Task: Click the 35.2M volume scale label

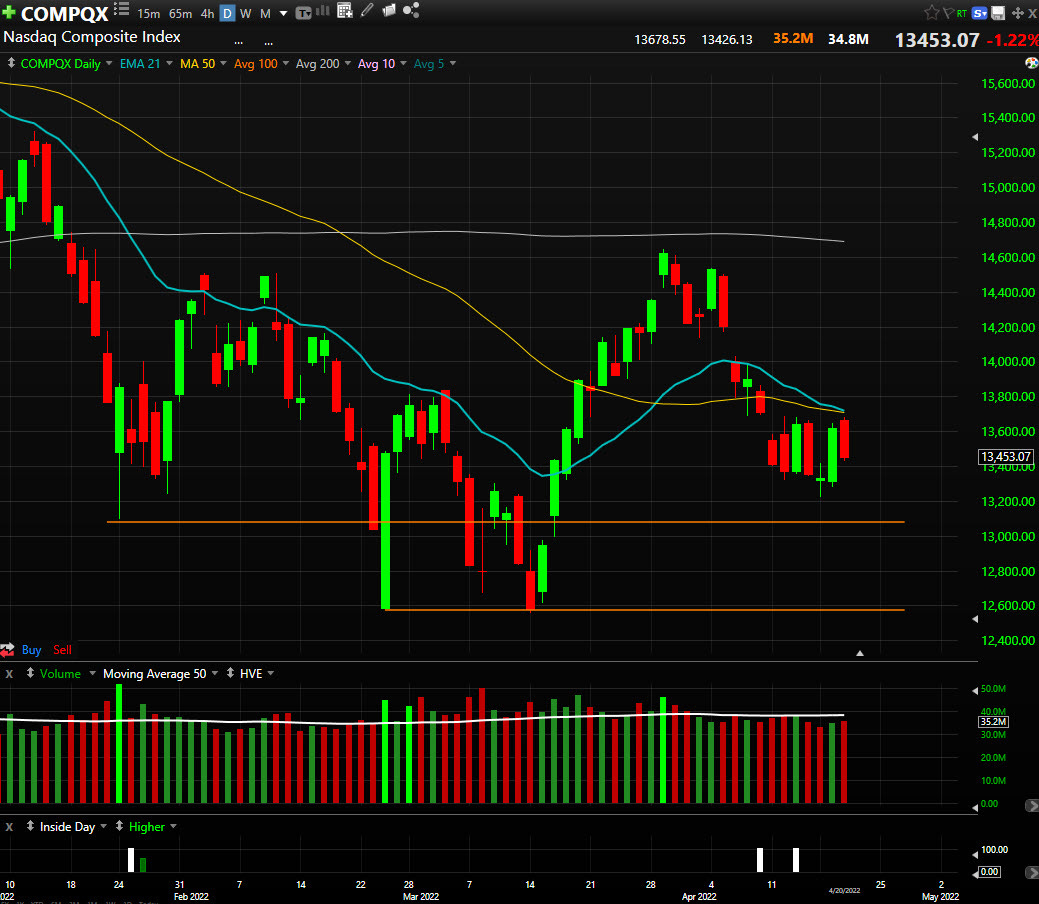Action: point(993,722)
